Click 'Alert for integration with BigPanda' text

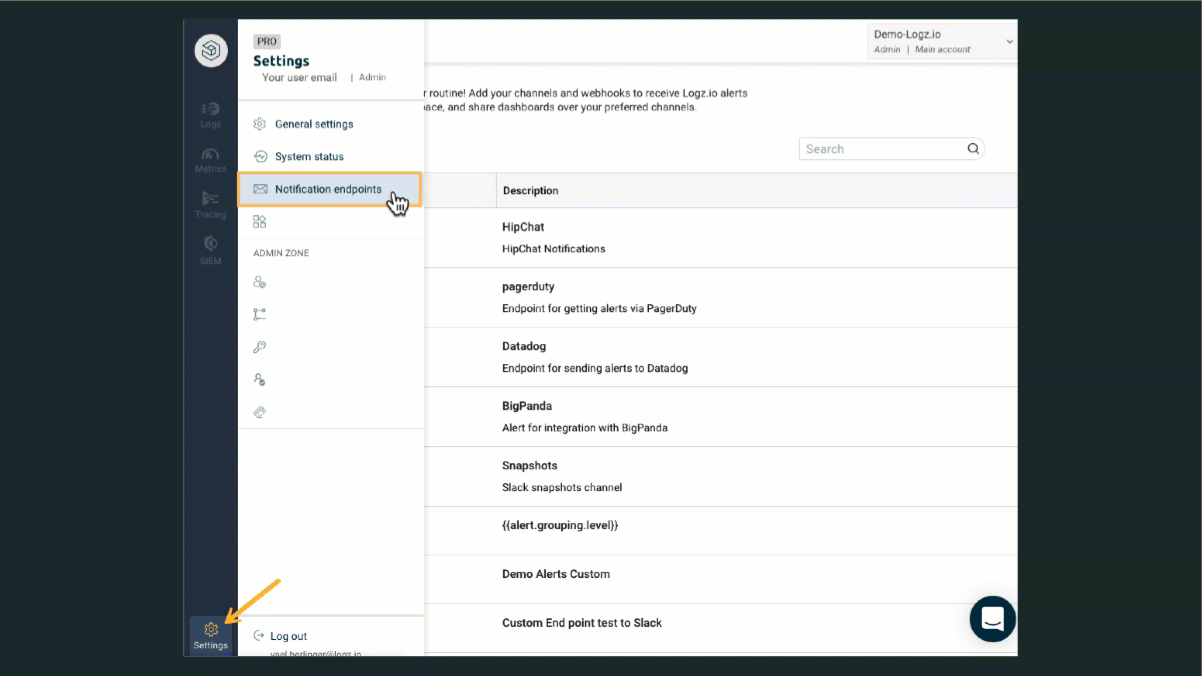coord(585,428)
